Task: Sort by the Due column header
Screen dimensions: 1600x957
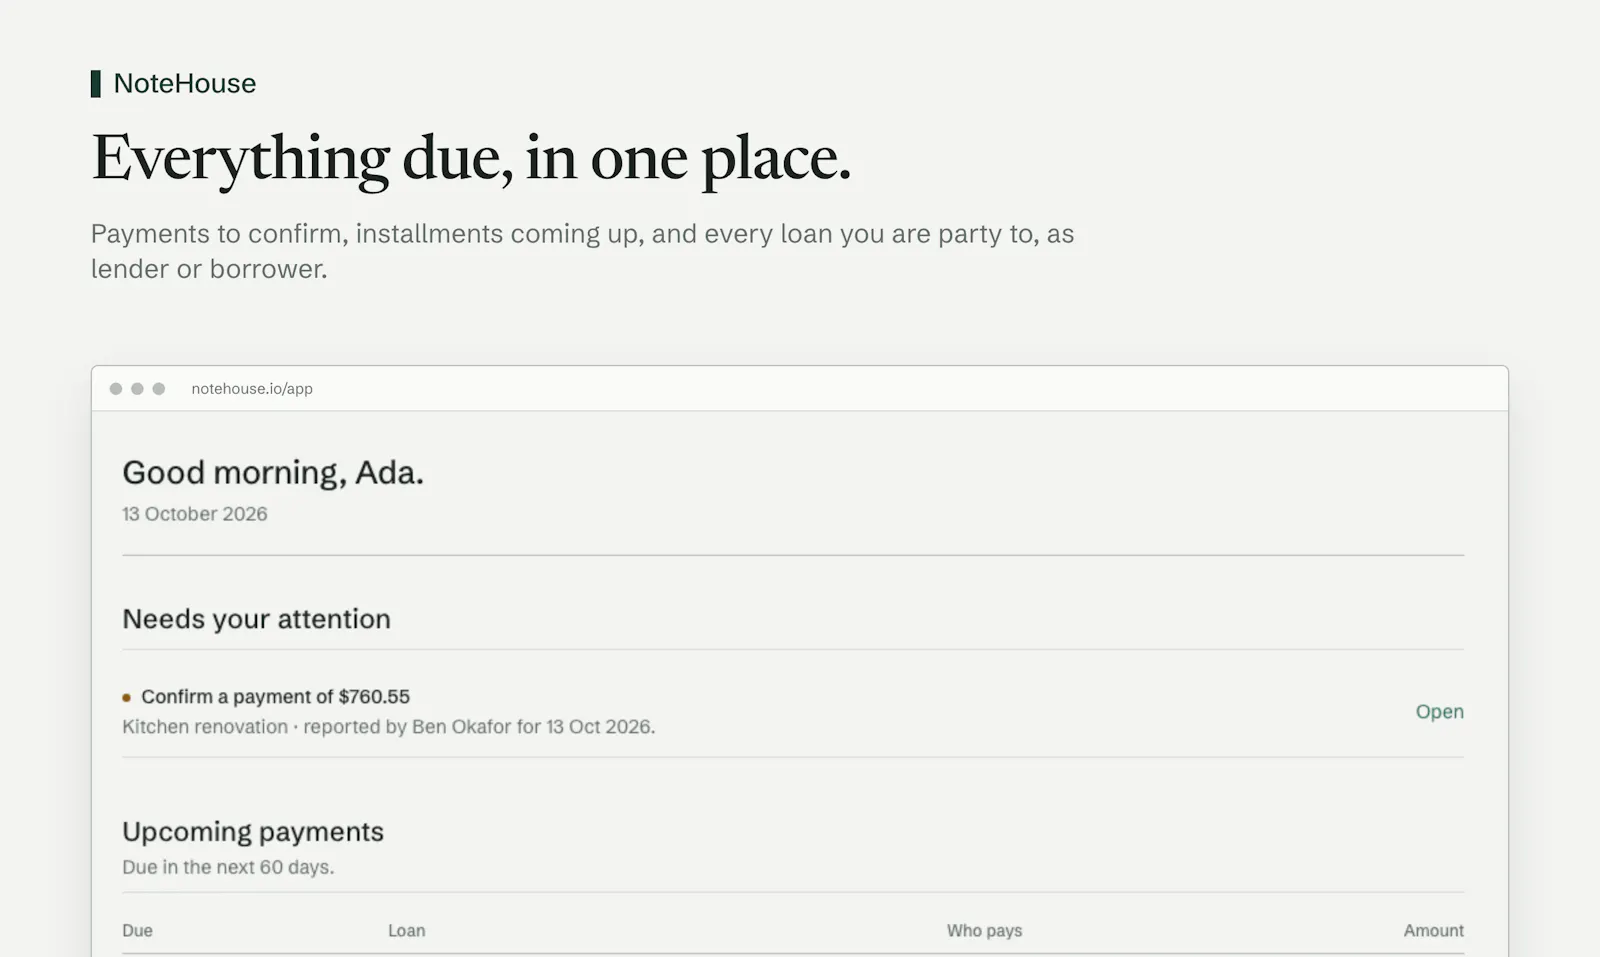Action: [137, 930]
